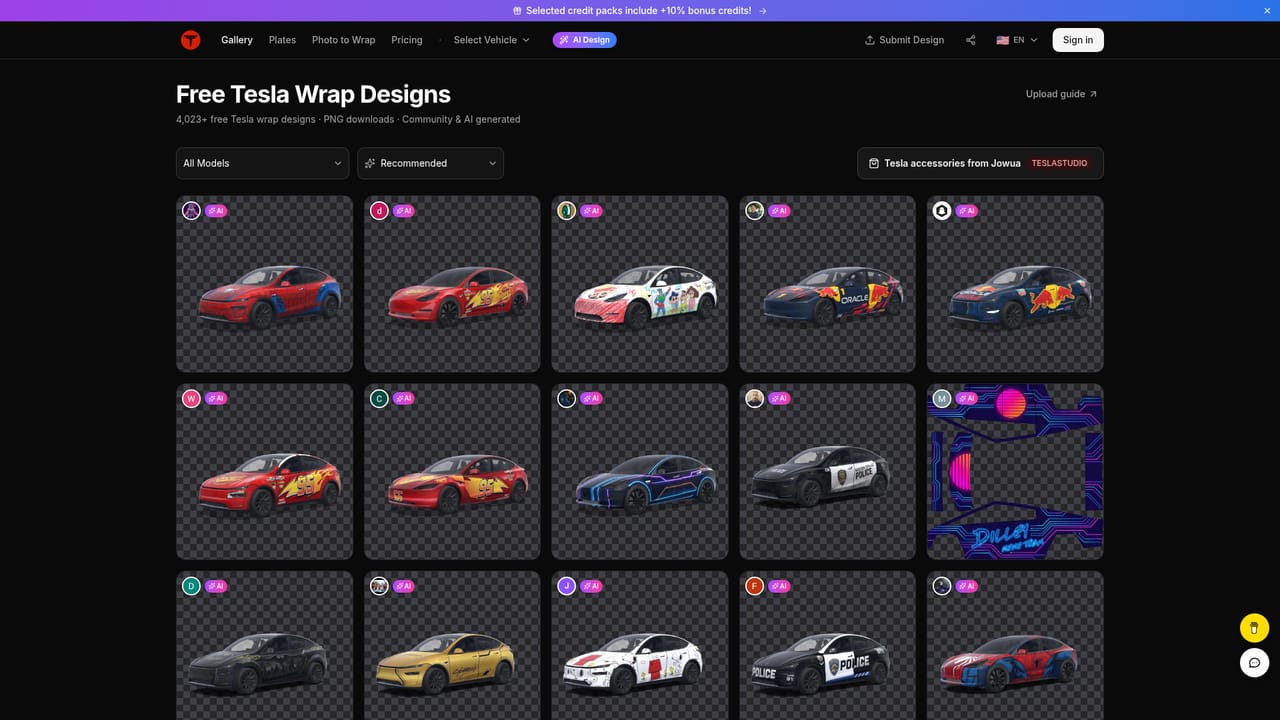This screenshot has height=720, width=1280.
Task: Open the dark black wrap by user D
Action: pyautogui.click(x=264, y=646)
